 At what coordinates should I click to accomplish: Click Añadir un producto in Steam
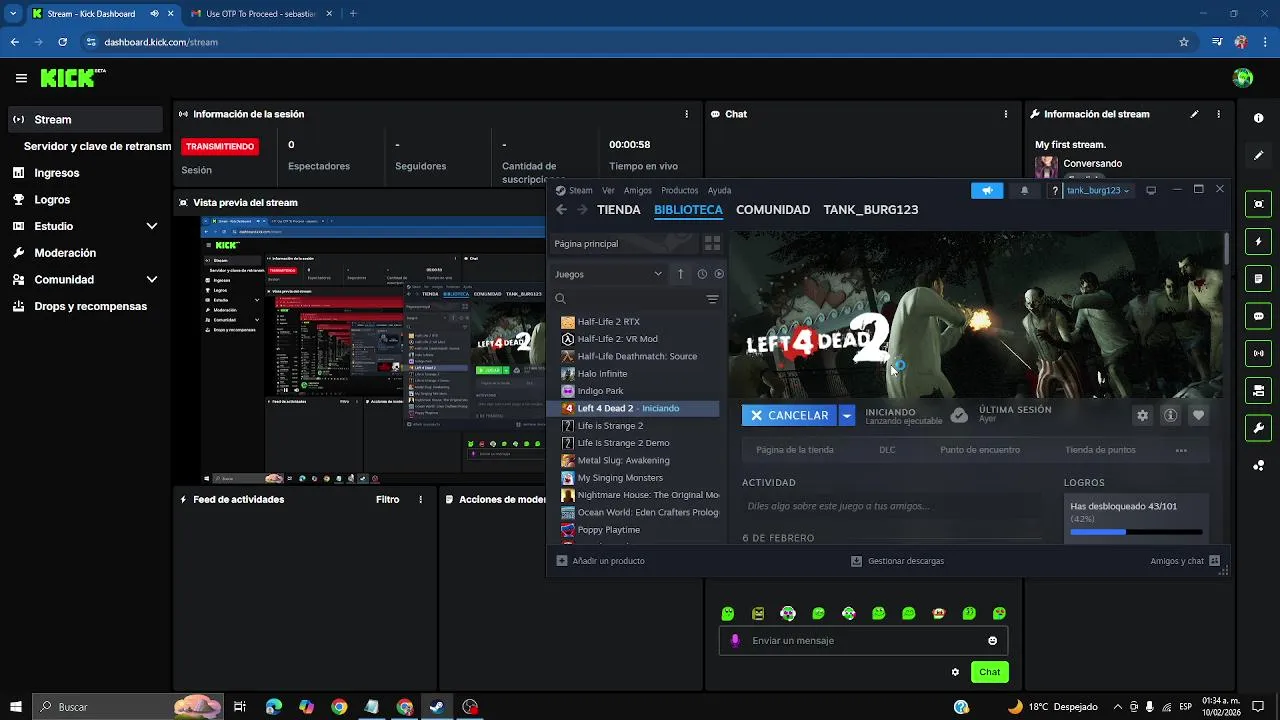tap(600, 561)
